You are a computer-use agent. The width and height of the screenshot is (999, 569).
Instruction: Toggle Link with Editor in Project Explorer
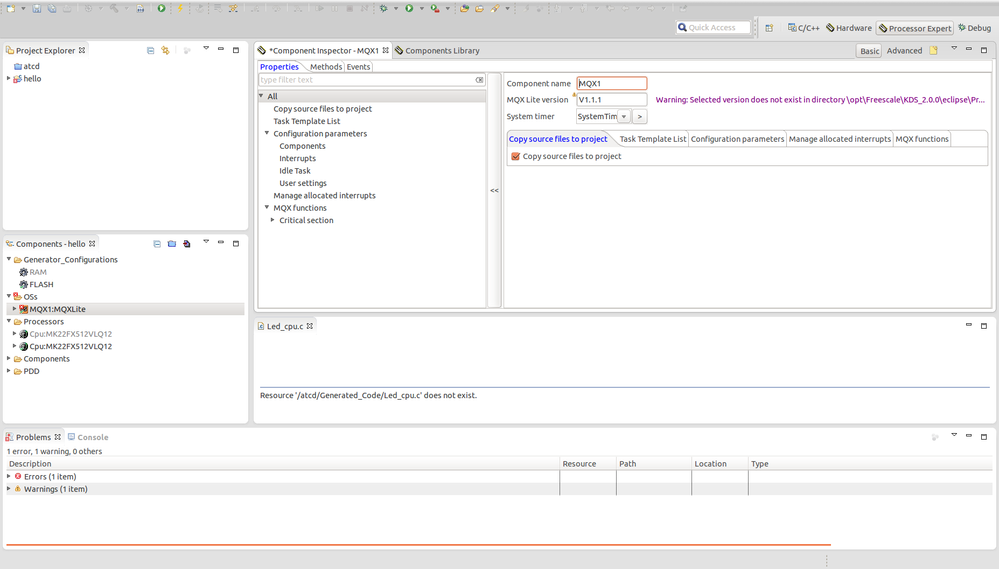pyautogui.click(x=166, y=50)
